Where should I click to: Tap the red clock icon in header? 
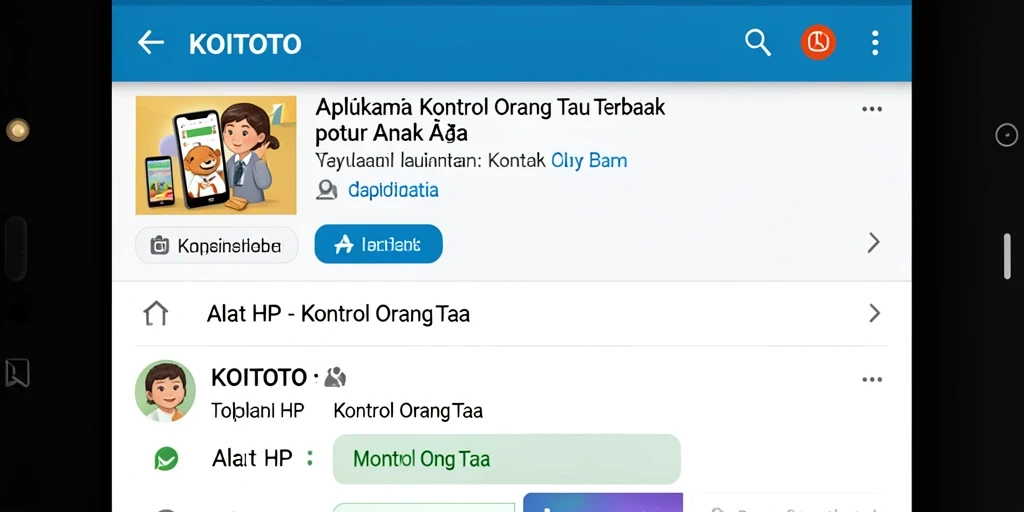[x=818, y=42]
